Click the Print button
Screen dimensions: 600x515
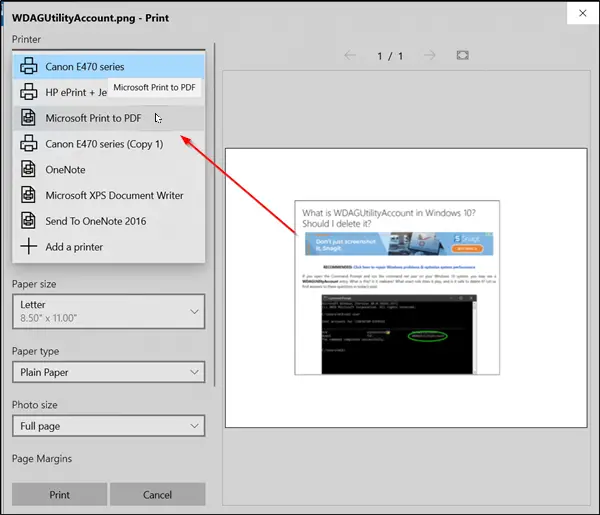[59, 494]
